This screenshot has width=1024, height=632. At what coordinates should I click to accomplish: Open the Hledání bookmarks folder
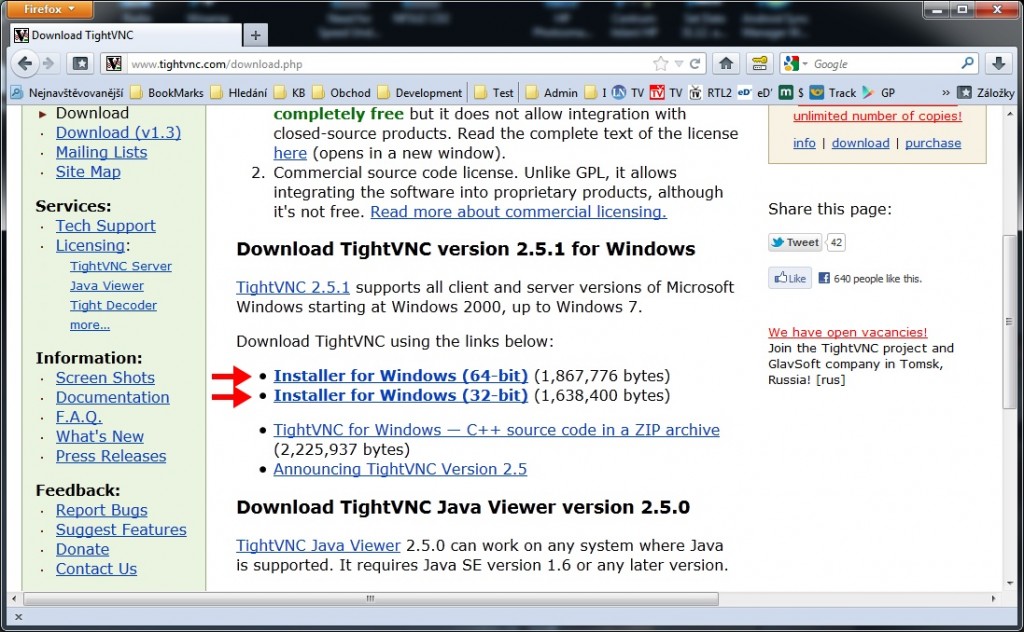(x=239, y=93)
